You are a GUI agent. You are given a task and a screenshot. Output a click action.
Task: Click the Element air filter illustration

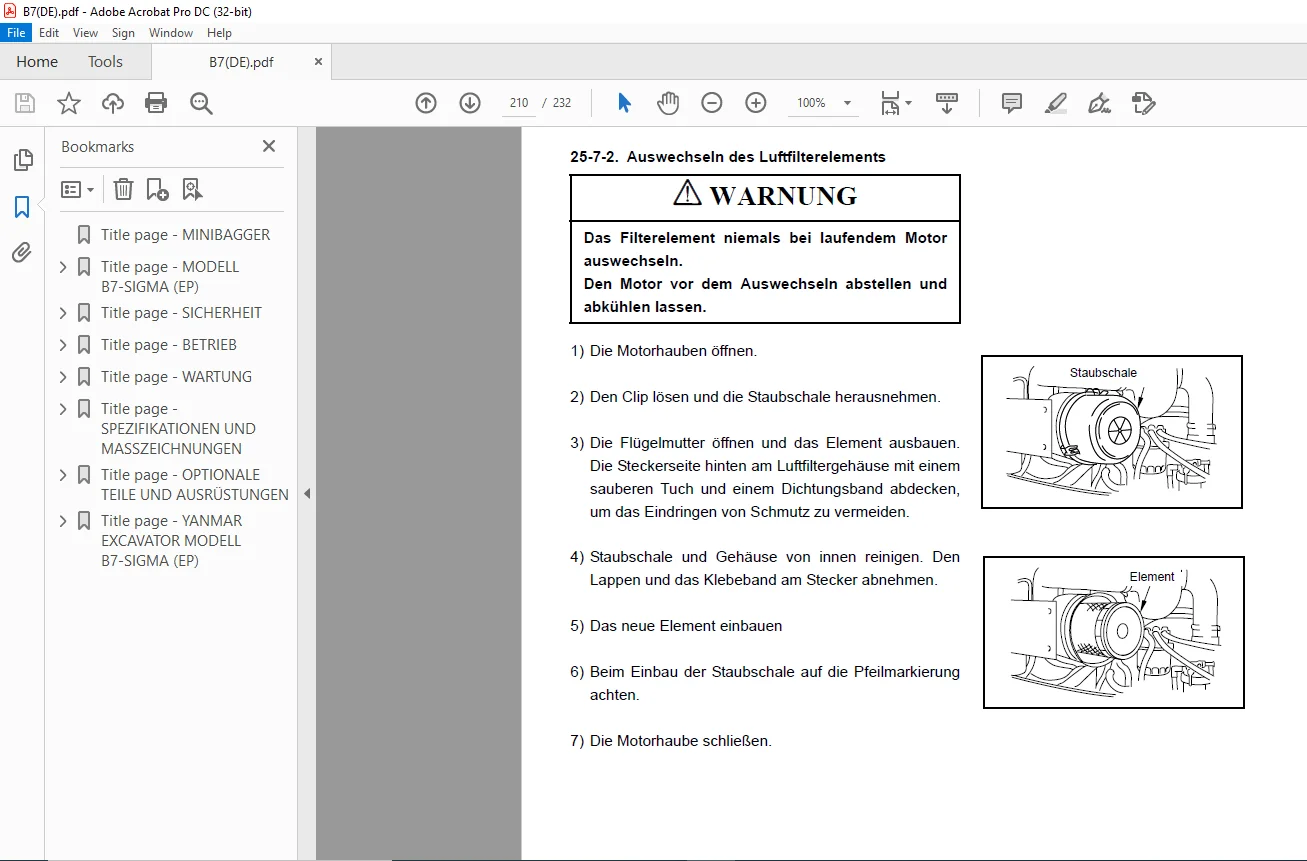[1114, 632]
